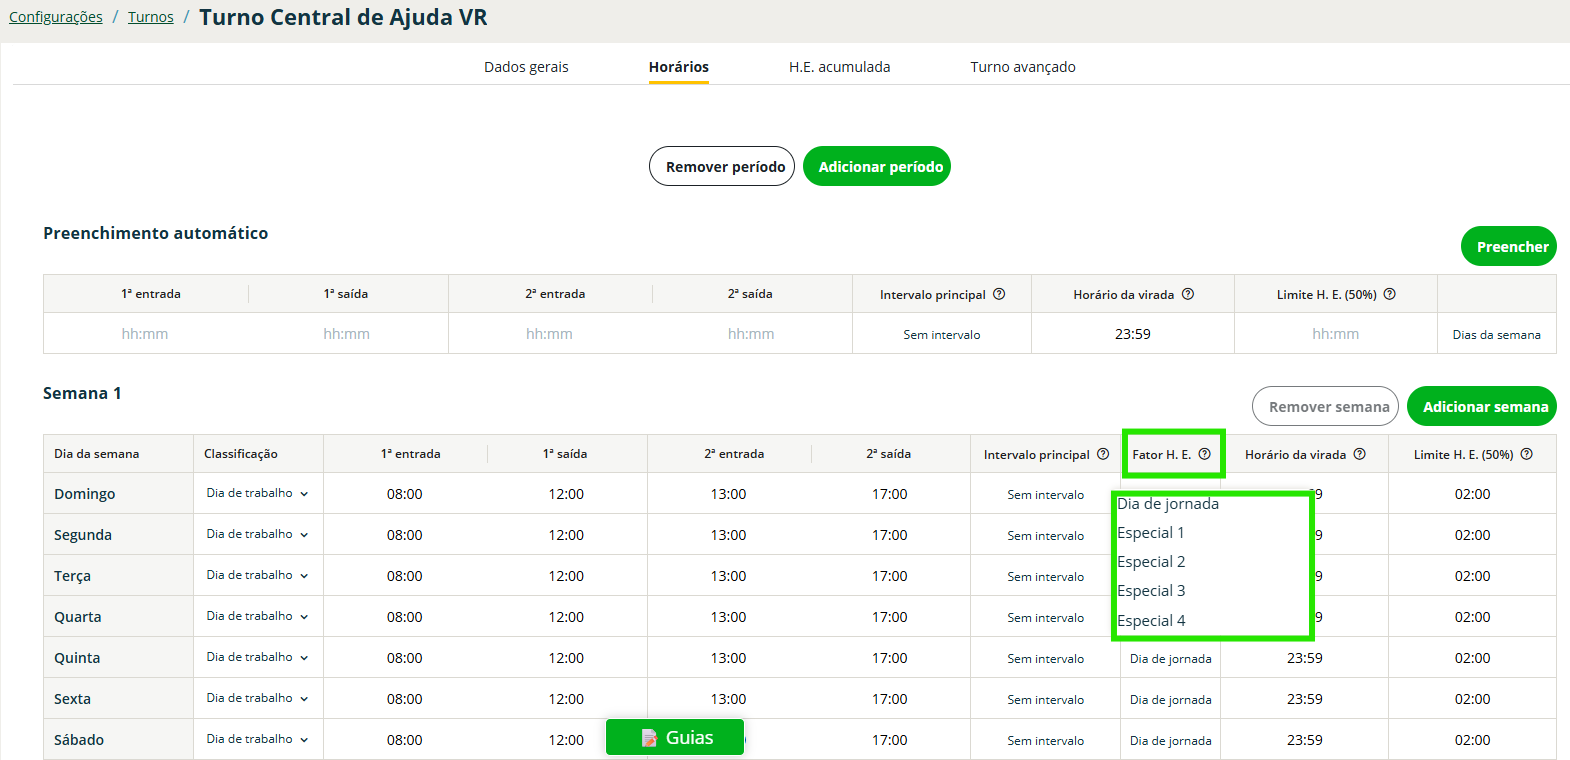Click help icon next to Semana Intervalo principal
1570x760 pixels.
click(x=1103, y=454)
